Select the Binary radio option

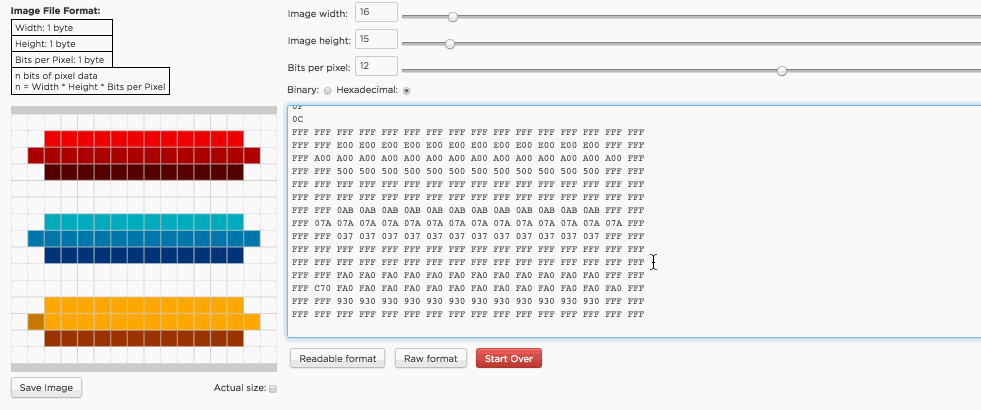pos(328,90)
